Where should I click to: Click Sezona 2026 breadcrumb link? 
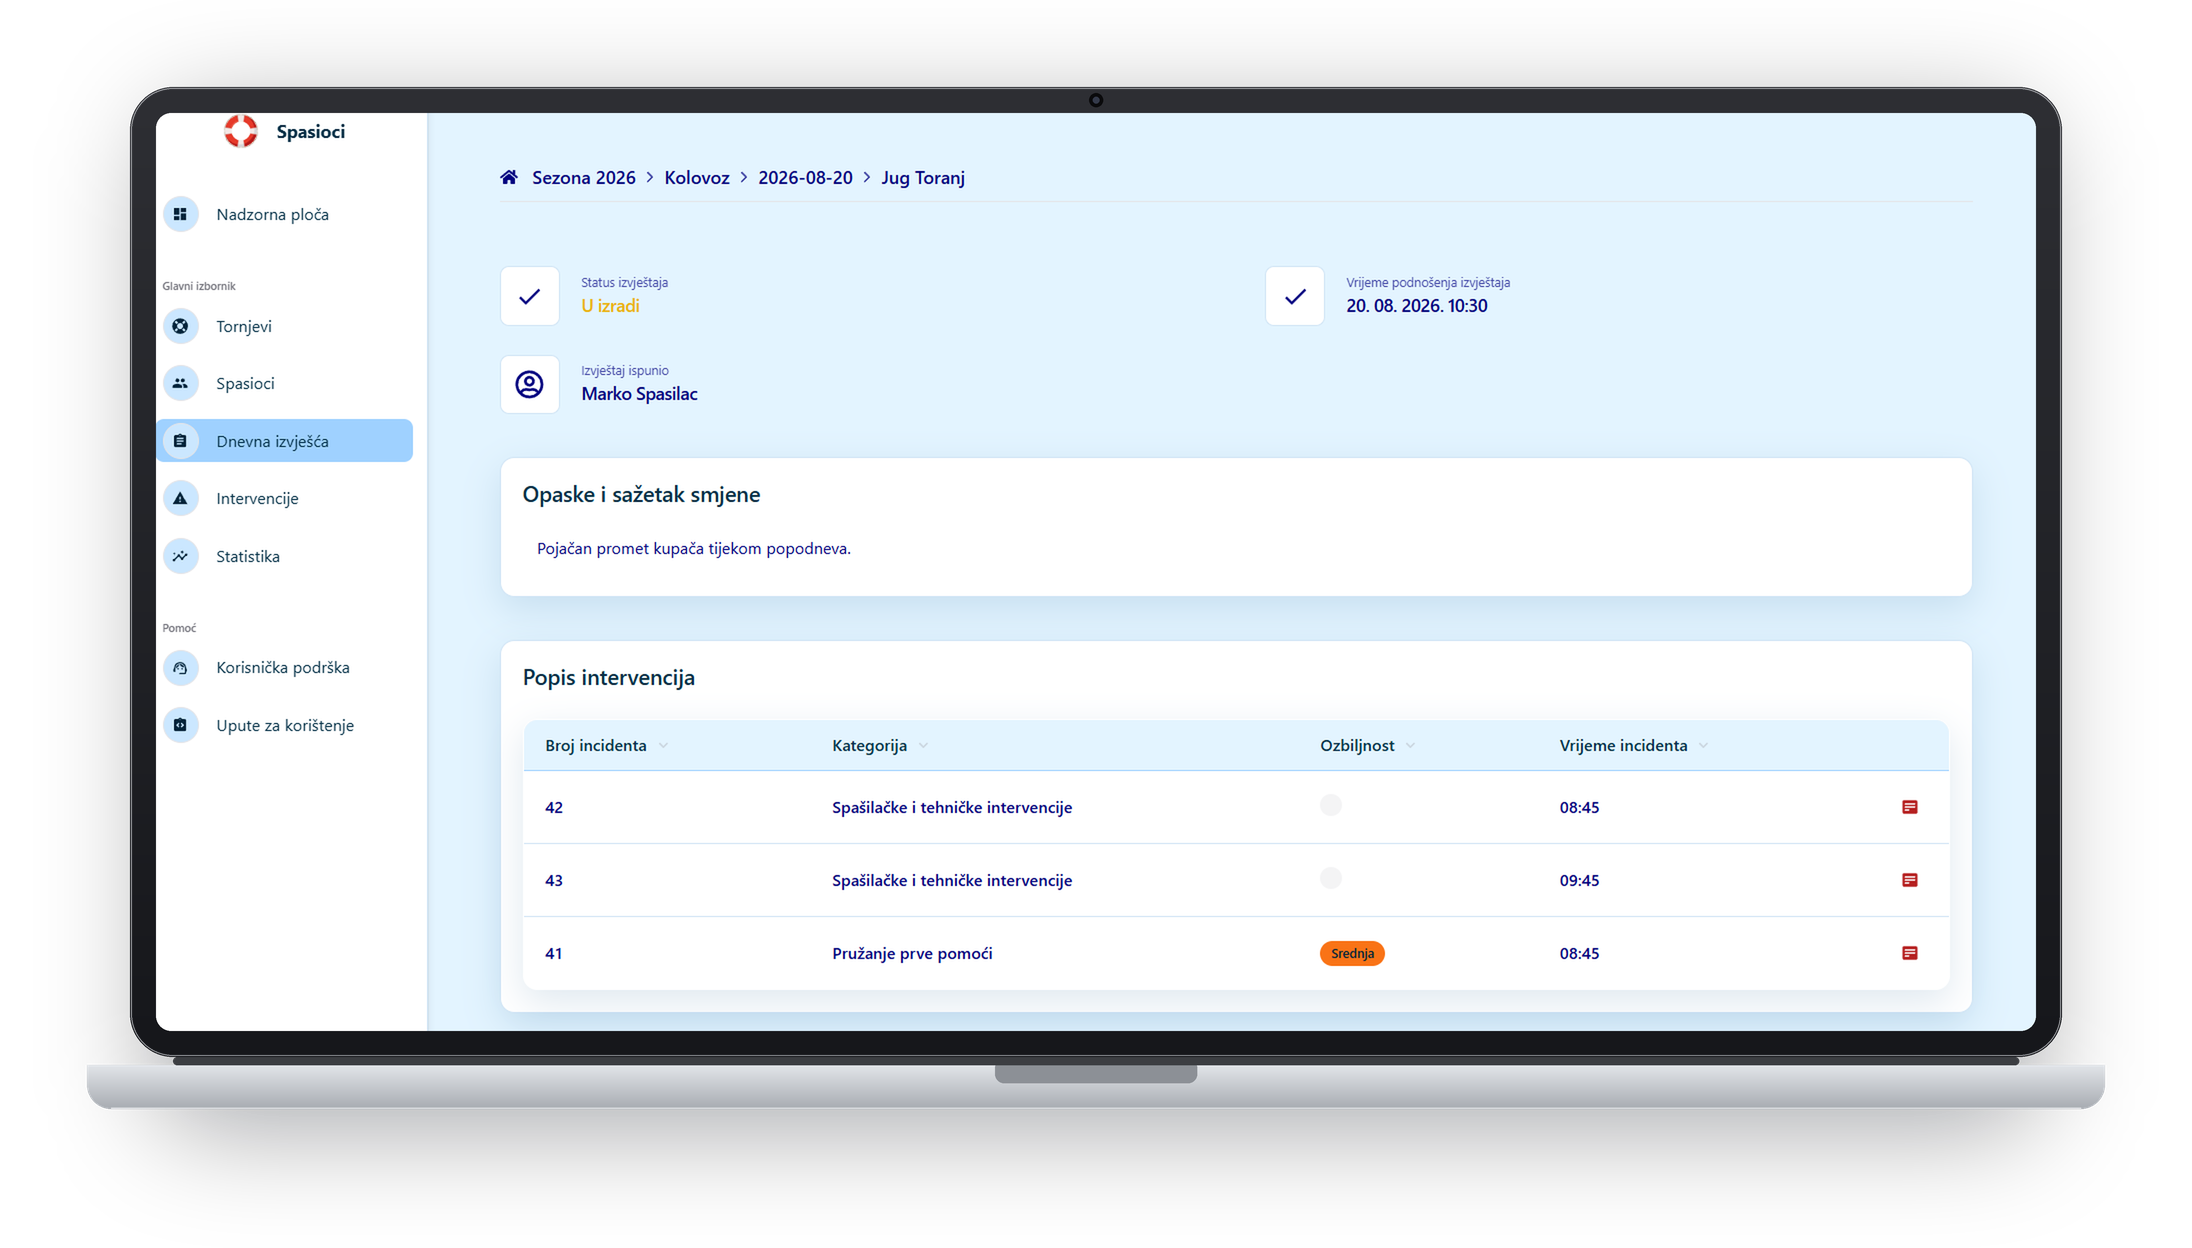click(584, 177)
